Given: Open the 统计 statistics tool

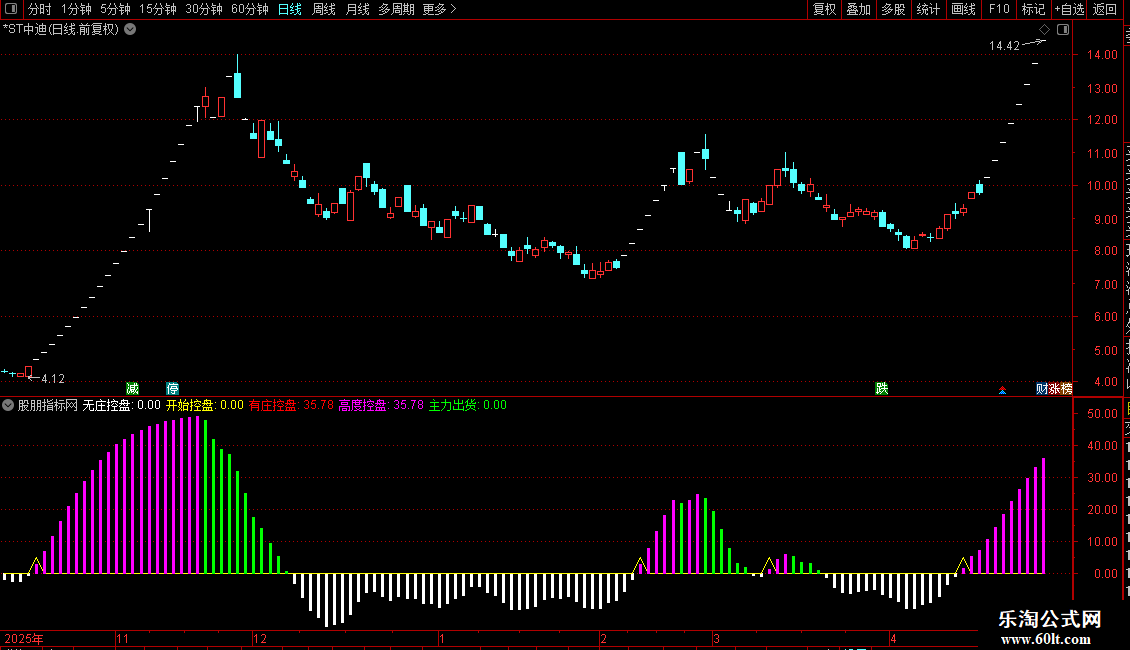Looking at the screenshot, I should 927,9.
